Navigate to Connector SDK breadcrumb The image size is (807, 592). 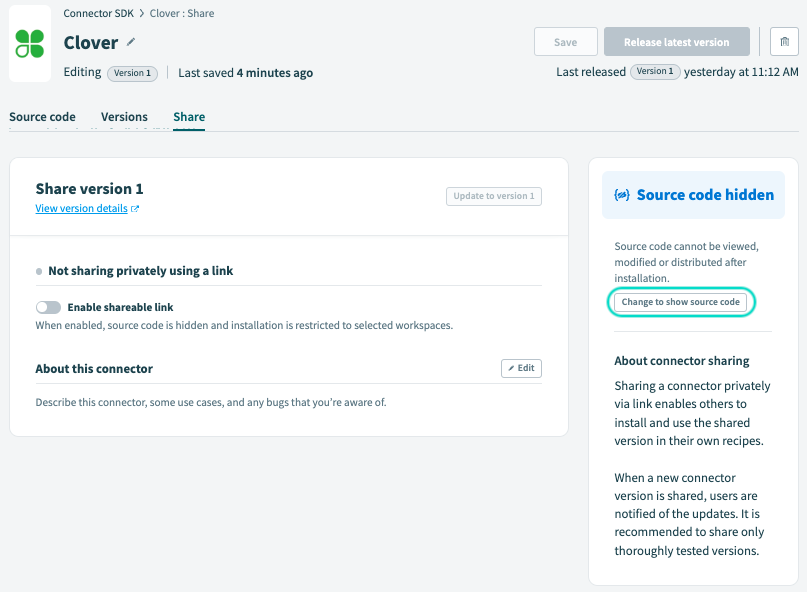point(99,13)
